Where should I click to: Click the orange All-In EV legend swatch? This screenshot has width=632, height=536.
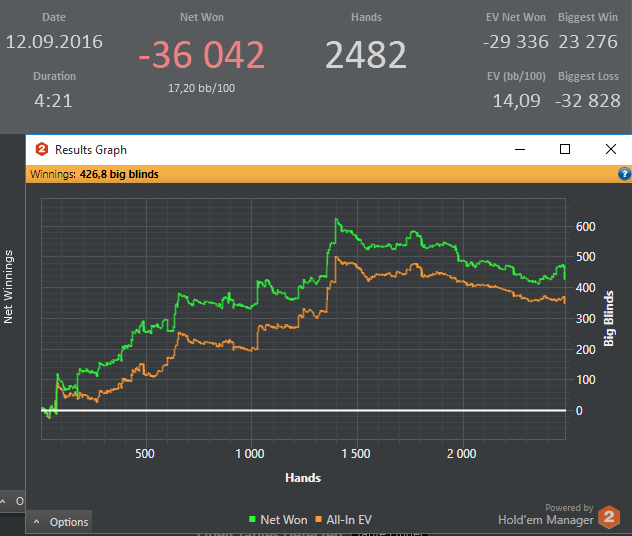[318, 519]
